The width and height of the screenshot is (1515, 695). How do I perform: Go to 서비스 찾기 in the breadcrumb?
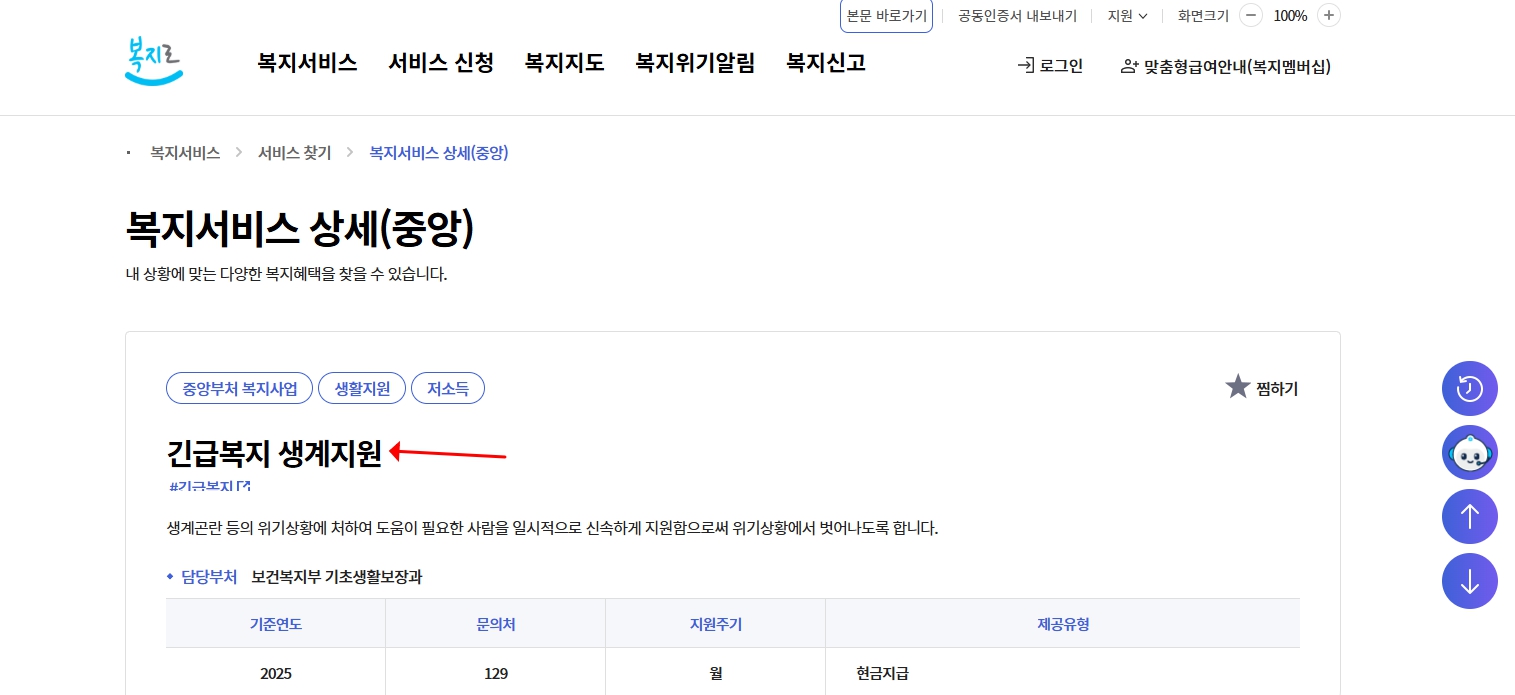293,152
